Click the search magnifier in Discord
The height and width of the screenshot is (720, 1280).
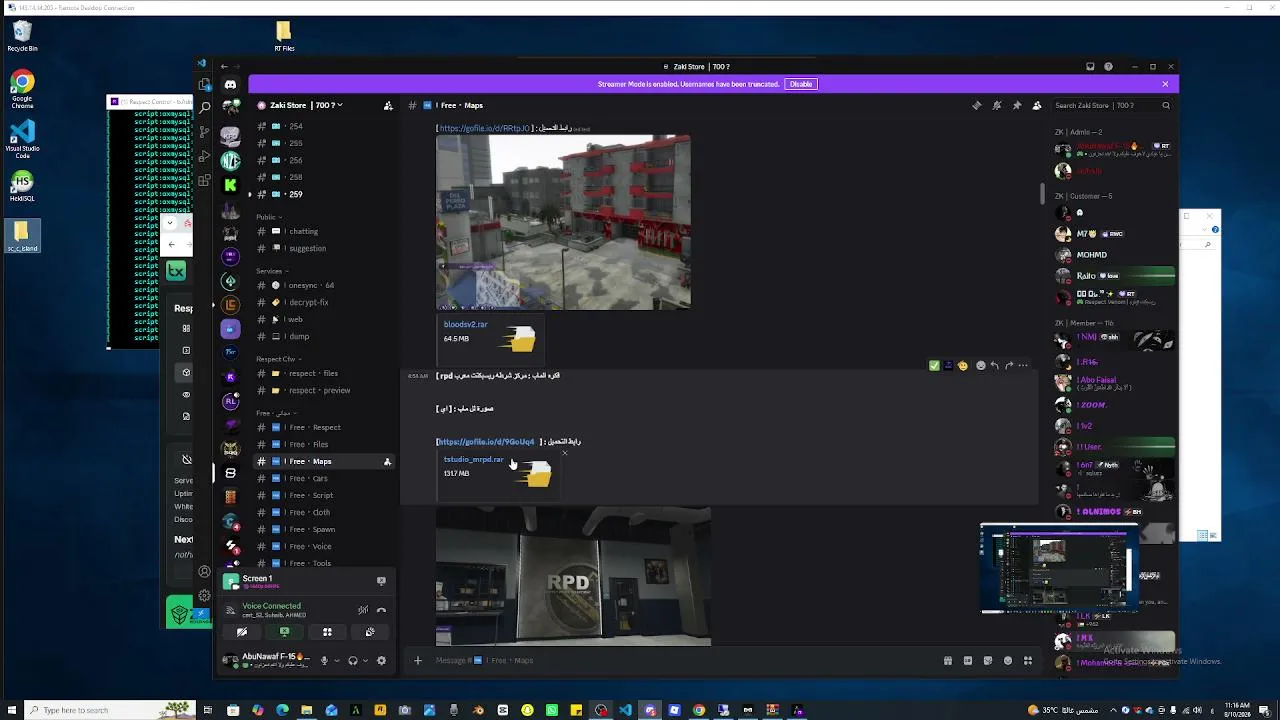[1165, 105]
